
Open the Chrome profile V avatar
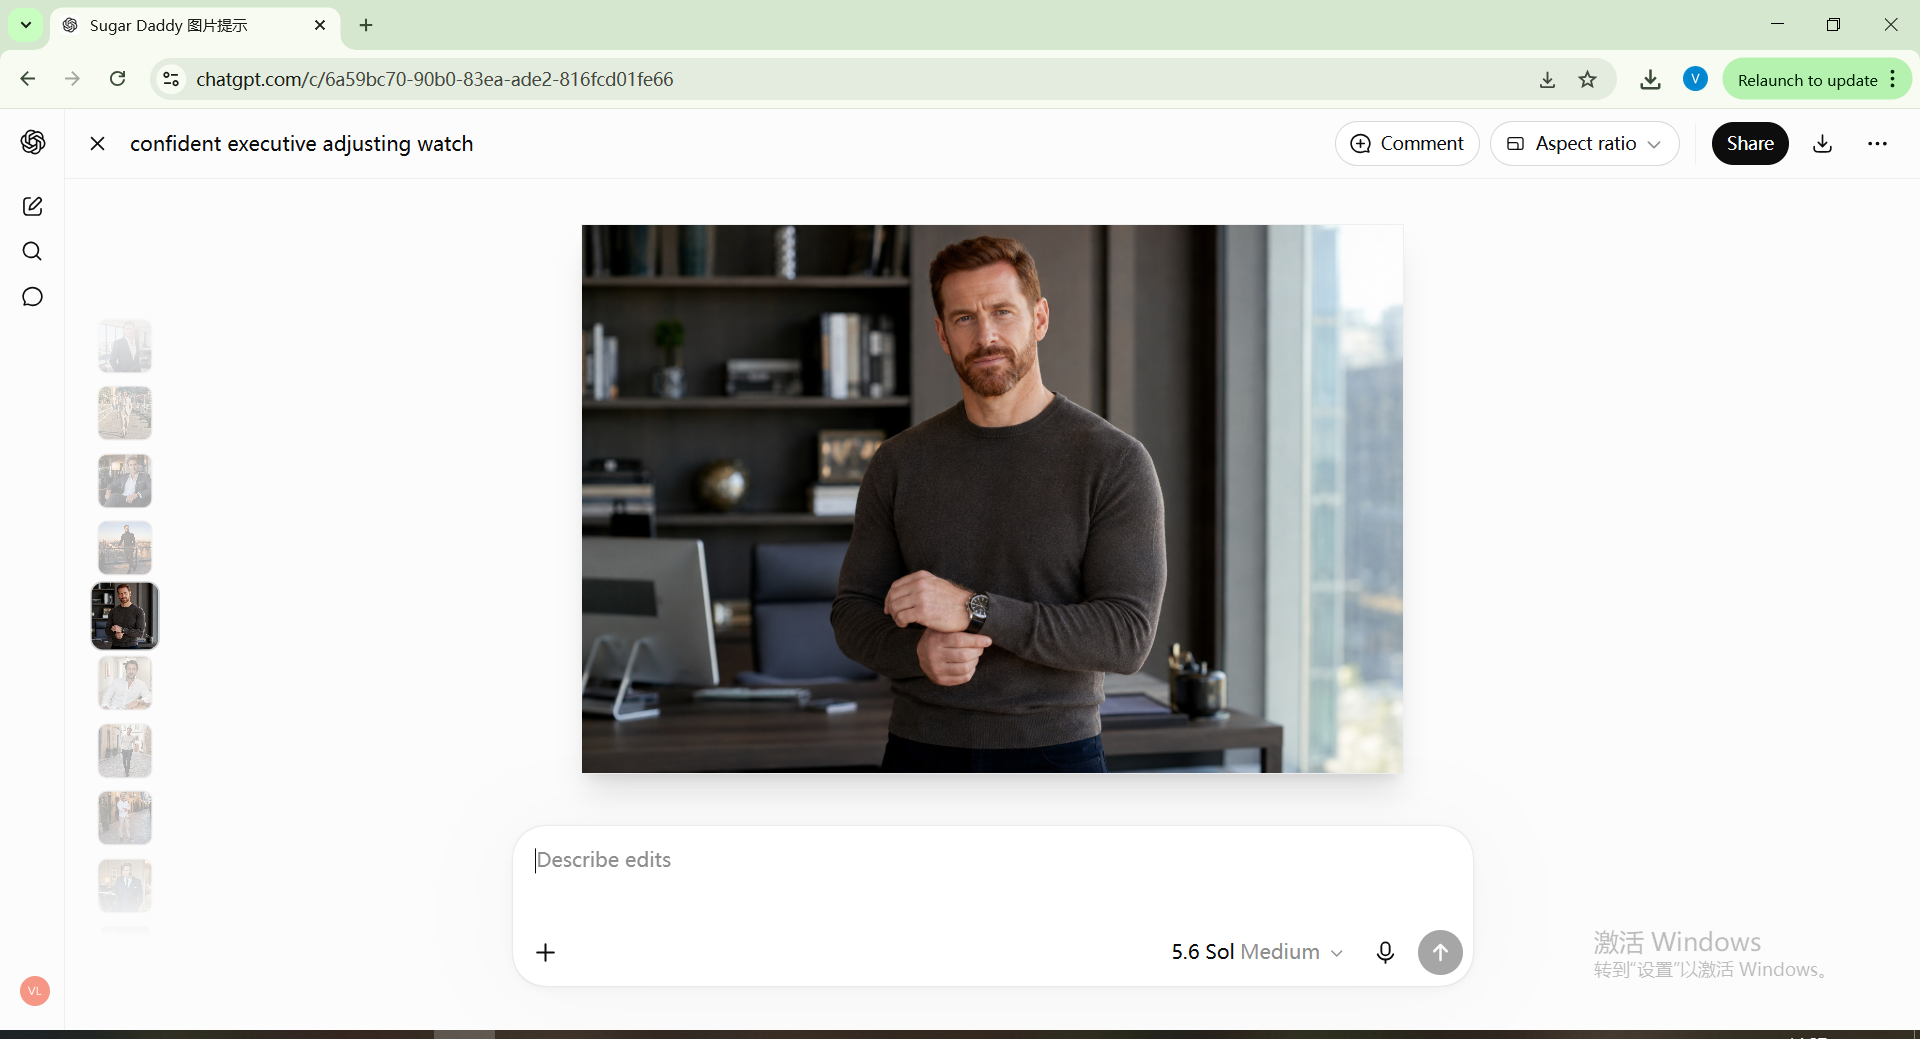pos(1695,79)
